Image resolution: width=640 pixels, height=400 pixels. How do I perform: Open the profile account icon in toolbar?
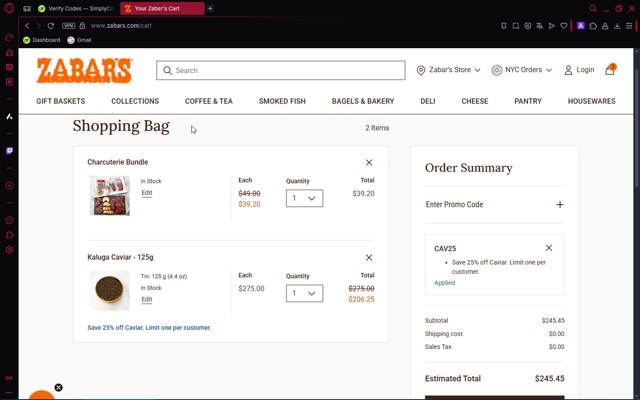pyautogui.click(x=605, y=26)
